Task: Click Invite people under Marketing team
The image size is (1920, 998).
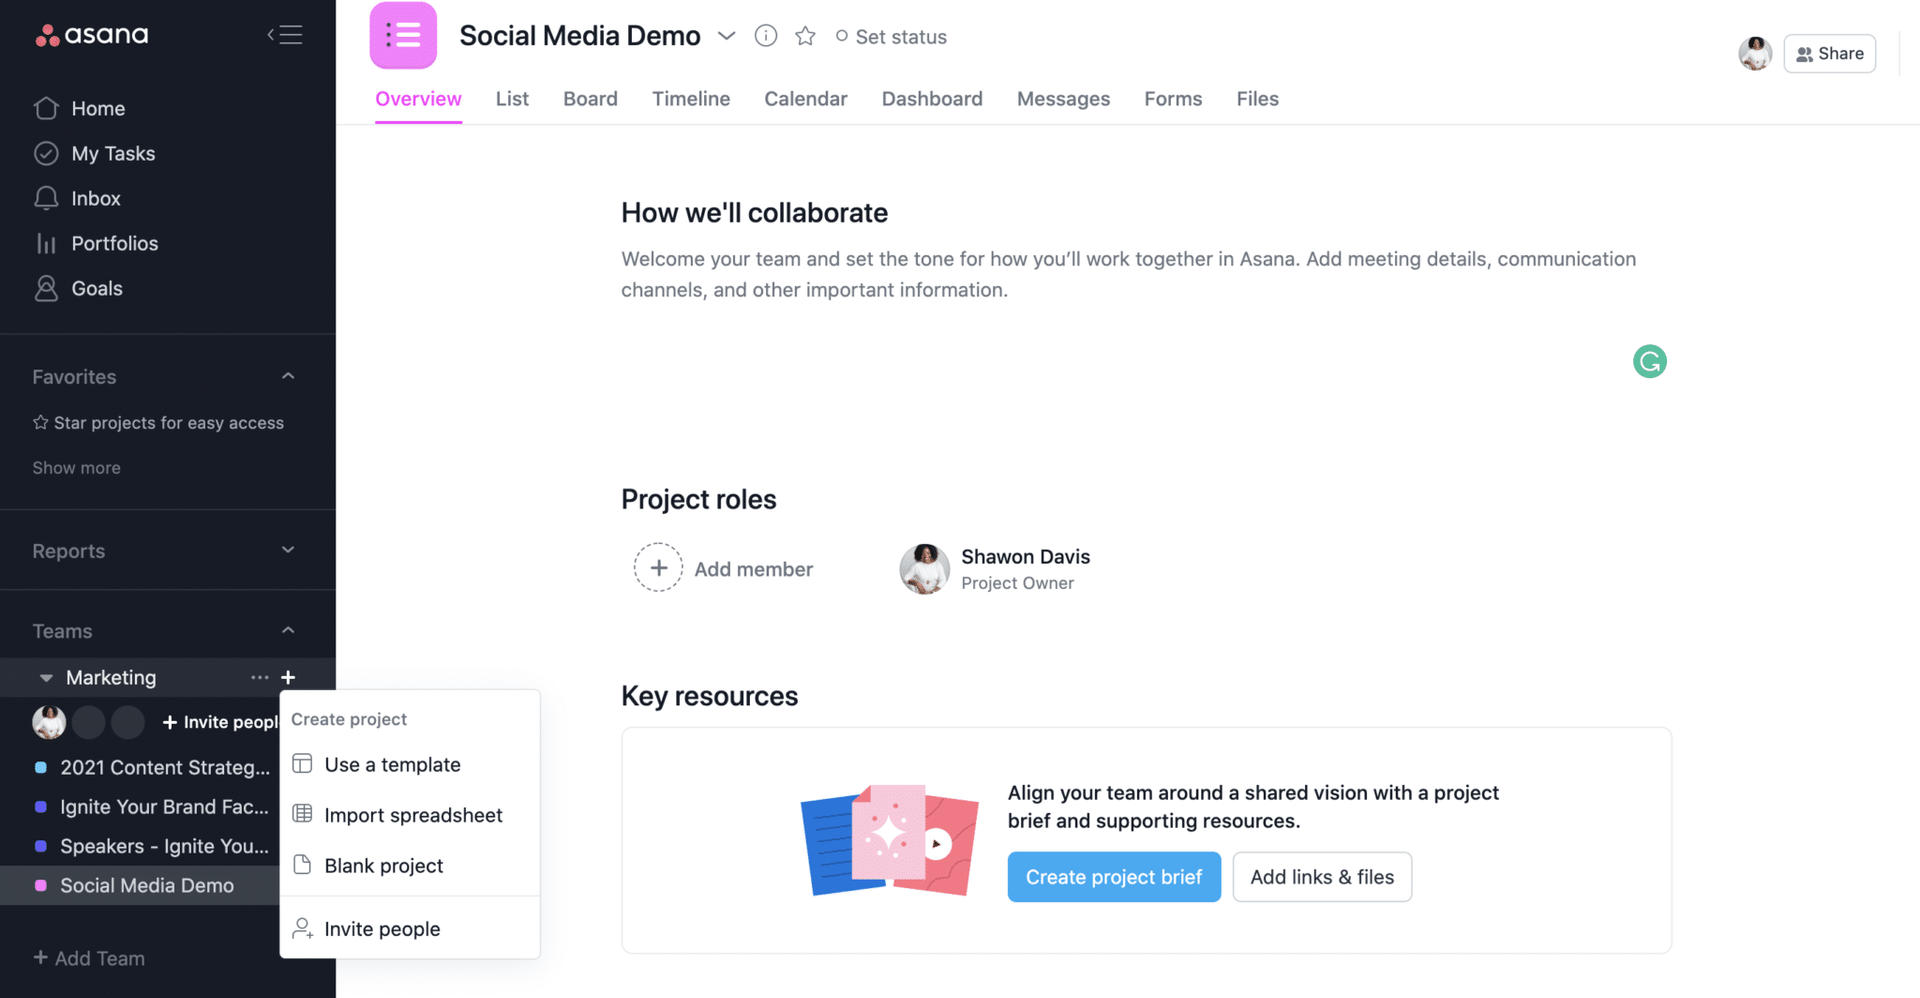Action: 221,722
